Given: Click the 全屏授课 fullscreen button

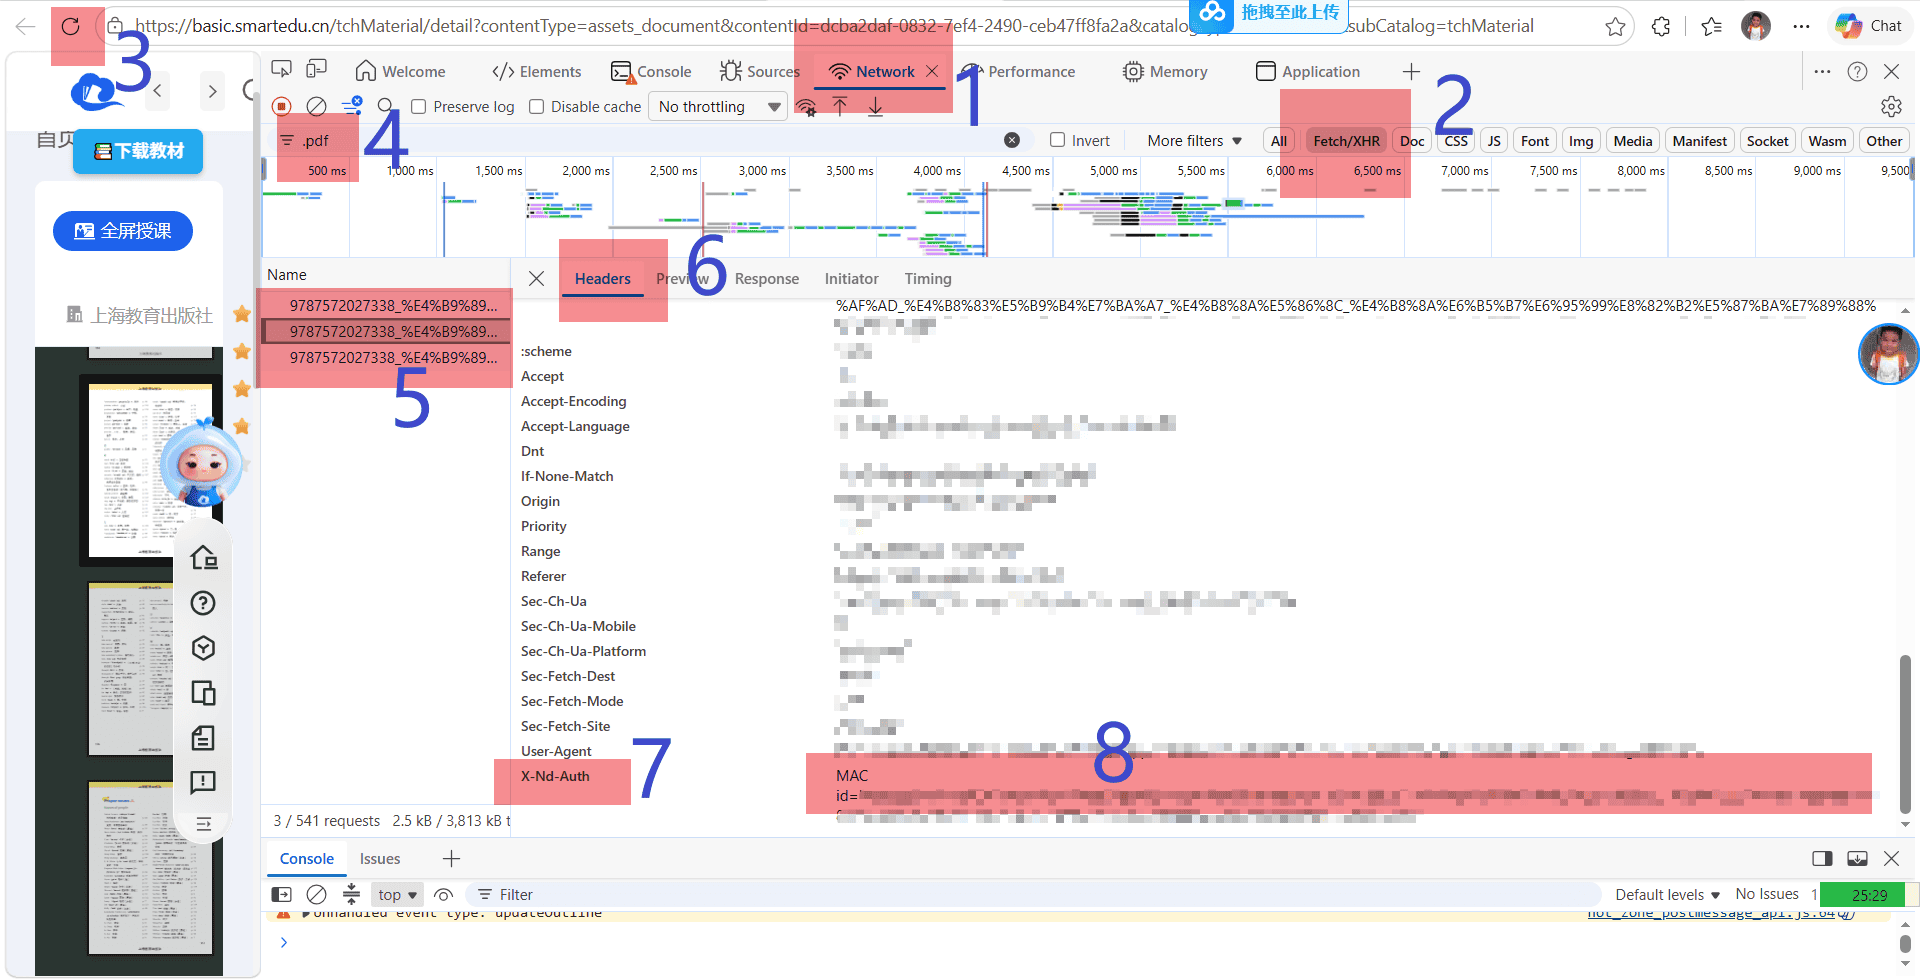Looking at the screenshot, I should click(x=122, y=231).
